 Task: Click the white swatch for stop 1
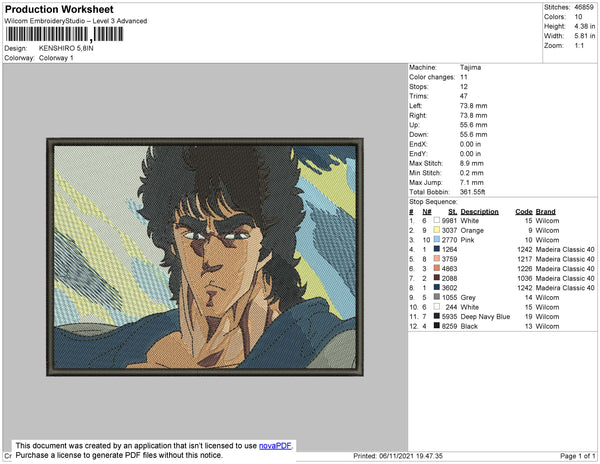pos(435,221)
